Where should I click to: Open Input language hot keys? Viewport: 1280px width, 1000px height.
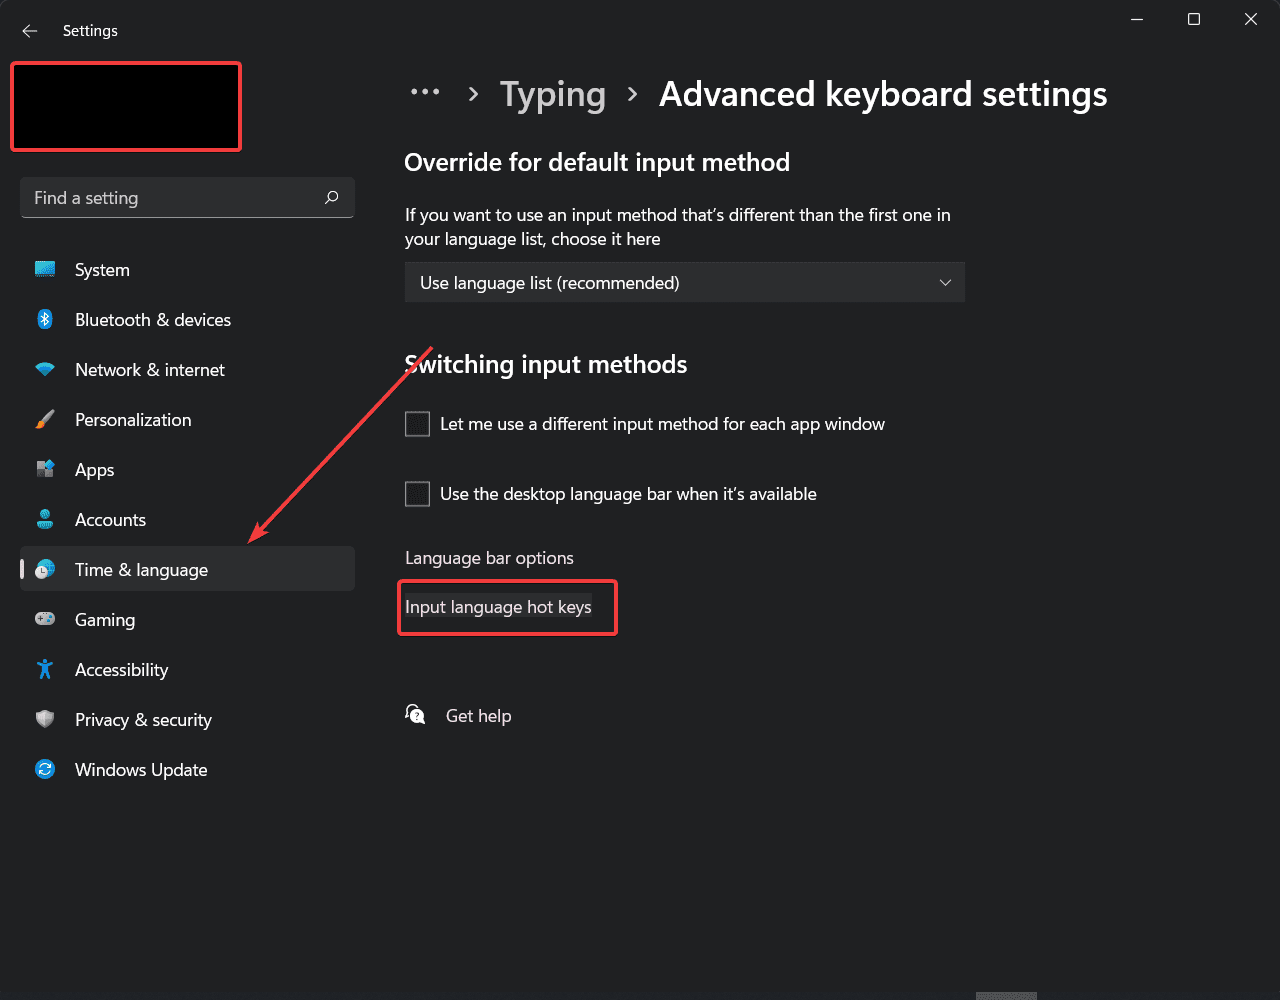tap(498, 607)
